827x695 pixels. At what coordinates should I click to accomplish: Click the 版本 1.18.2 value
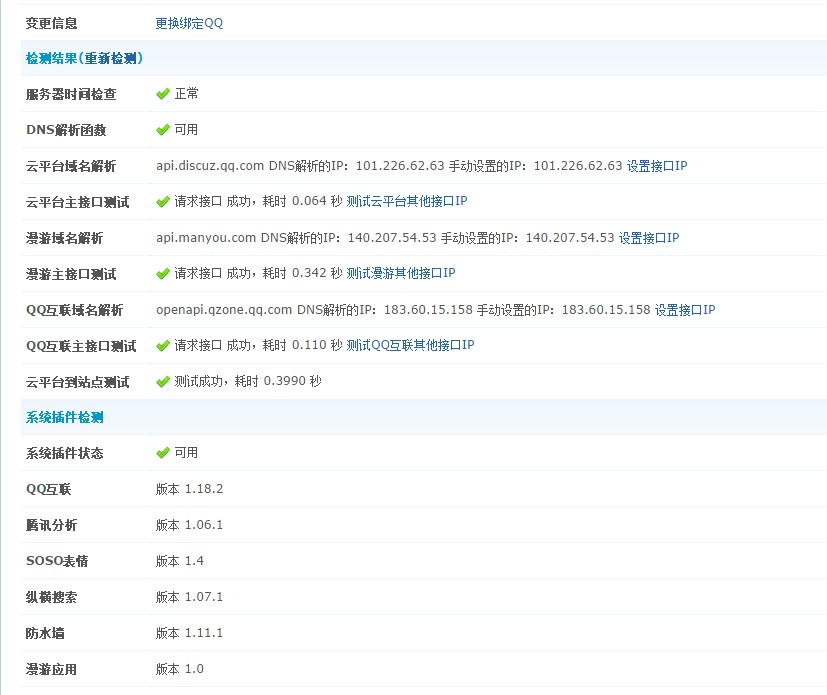pyautogui.click(x=189, y=489)
